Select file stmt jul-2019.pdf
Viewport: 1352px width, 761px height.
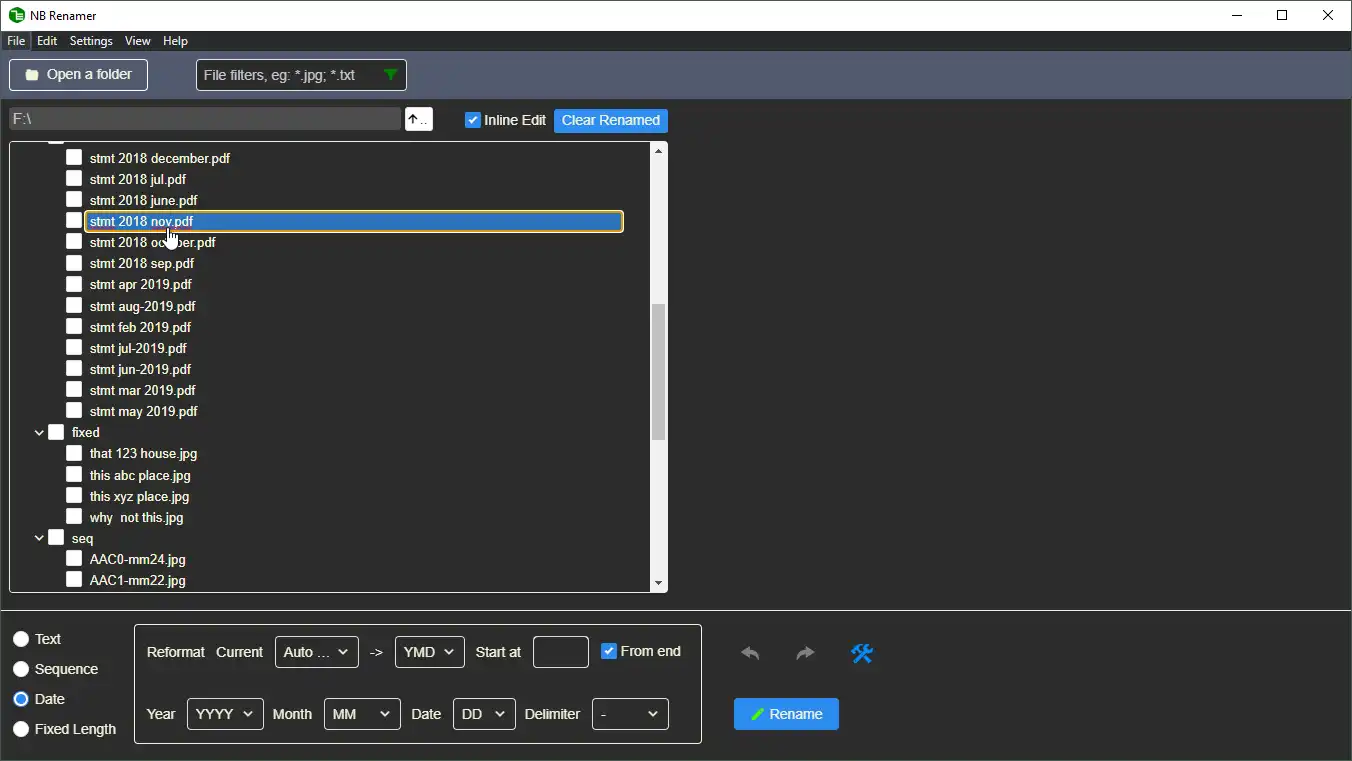(138, 348)
